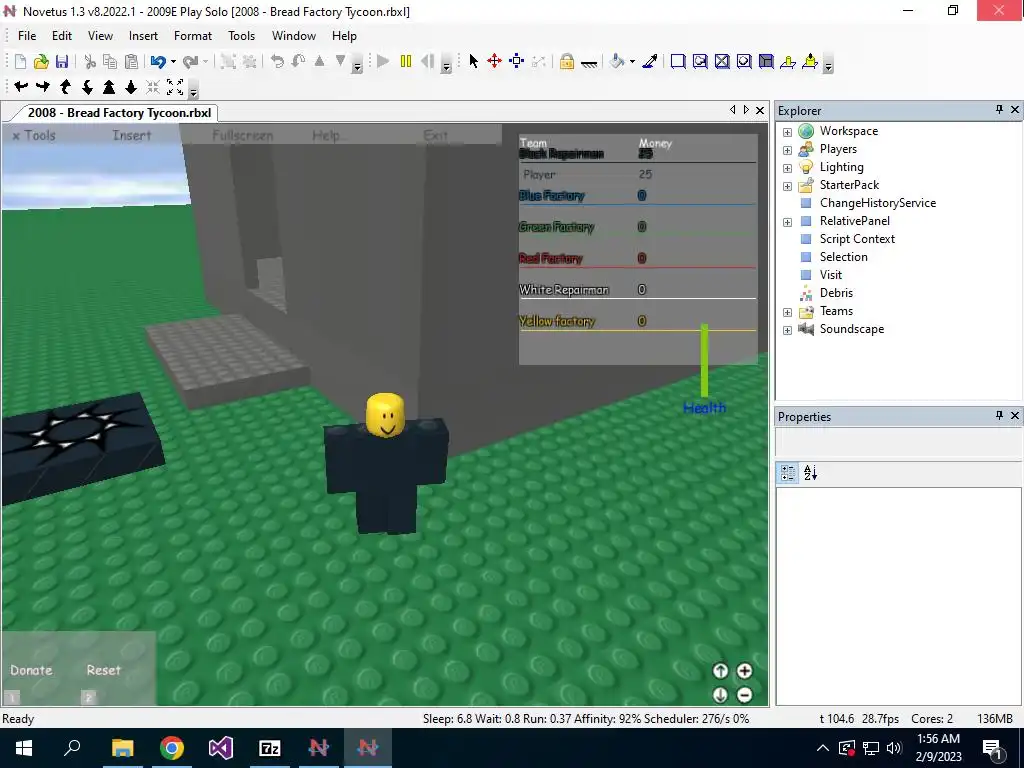The image size is (1024, 768).
Task: Select the blue resize handles tool
Action: pyautogui.click(x=517, y=61)
